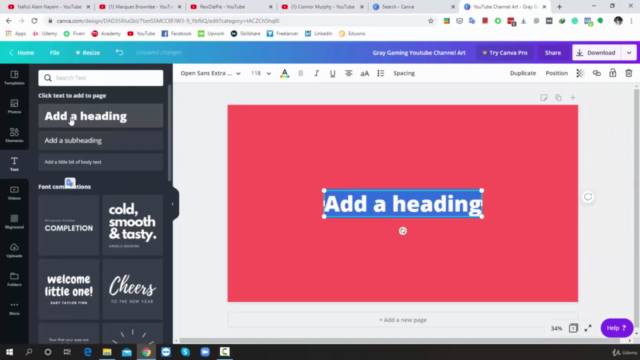
Task: Toggle italic formatting
Action: tap(316, 73)
